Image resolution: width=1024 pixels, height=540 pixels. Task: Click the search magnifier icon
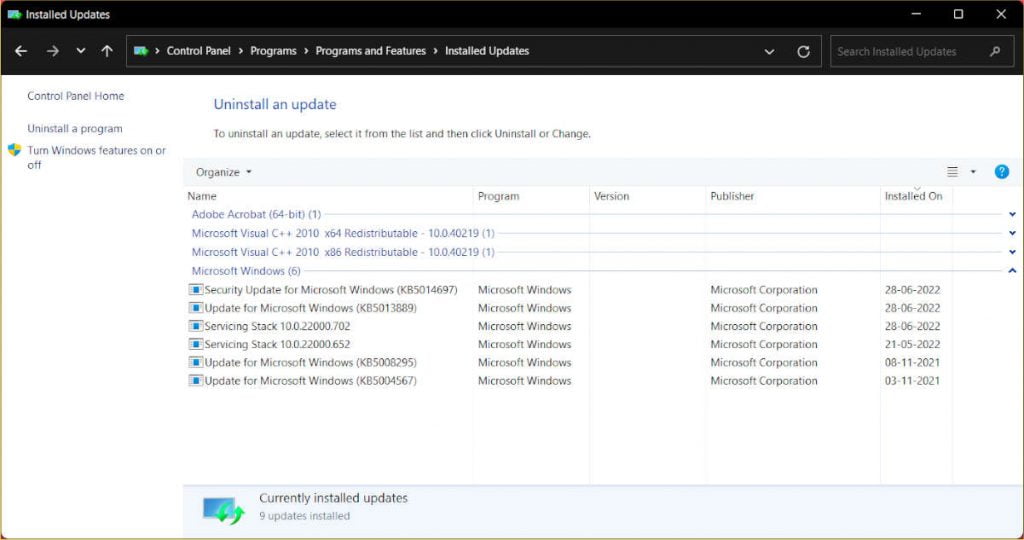995,51
